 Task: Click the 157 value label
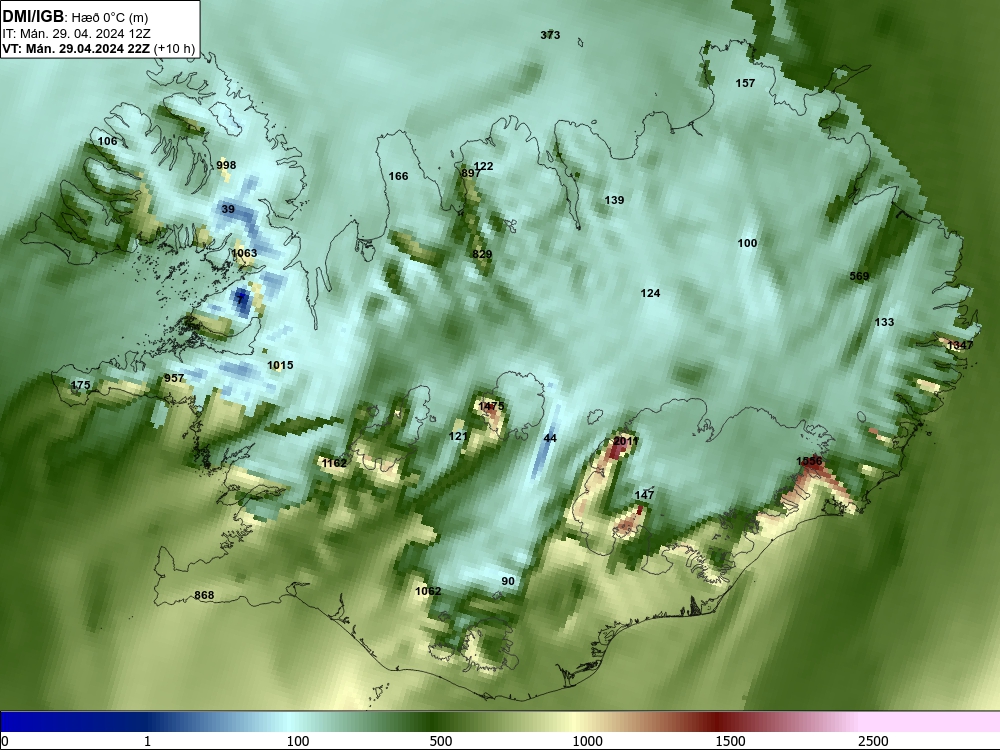coord(745,83)
